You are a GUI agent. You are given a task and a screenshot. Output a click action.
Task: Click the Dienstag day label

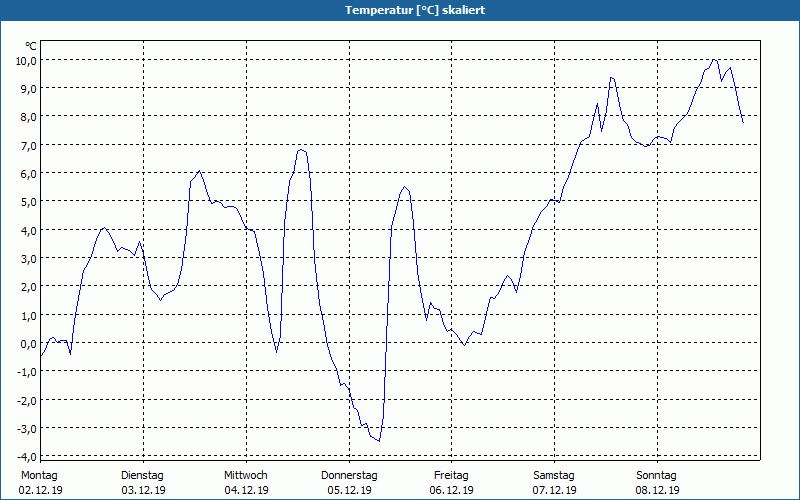142,476
